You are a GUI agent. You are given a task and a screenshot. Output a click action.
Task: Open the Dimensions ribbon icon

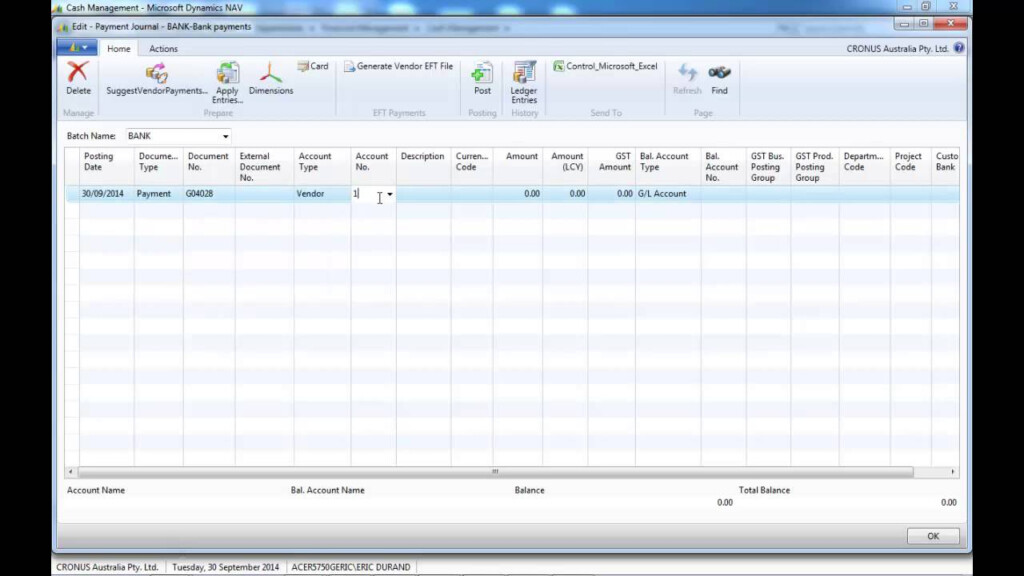pos(270,79)
